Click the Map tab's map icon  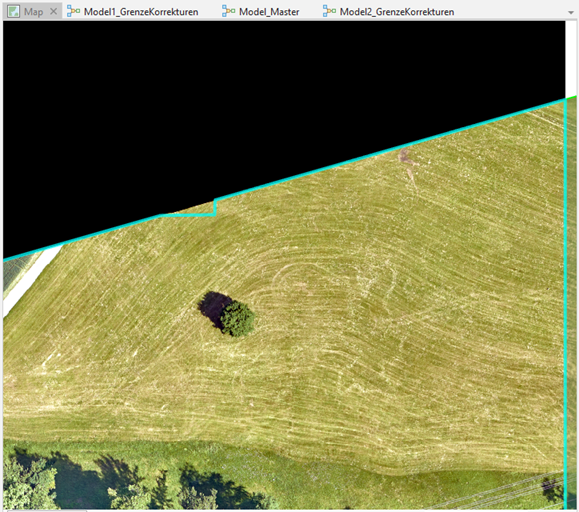(13, 11)
